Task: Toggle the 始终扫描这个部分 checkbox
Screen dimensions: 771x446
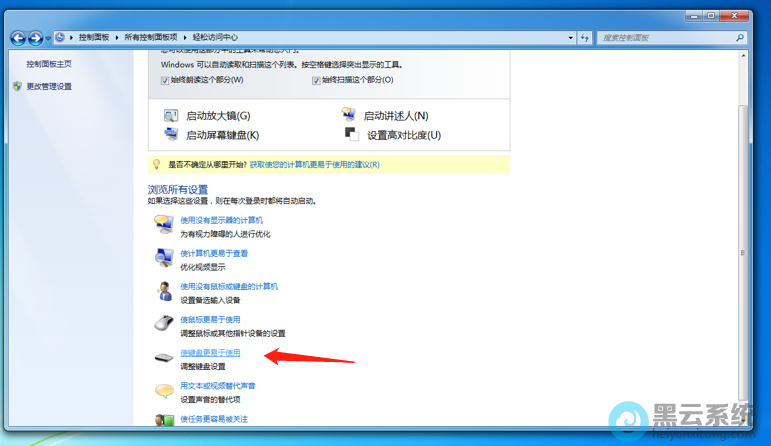Action: click(316, 80)
